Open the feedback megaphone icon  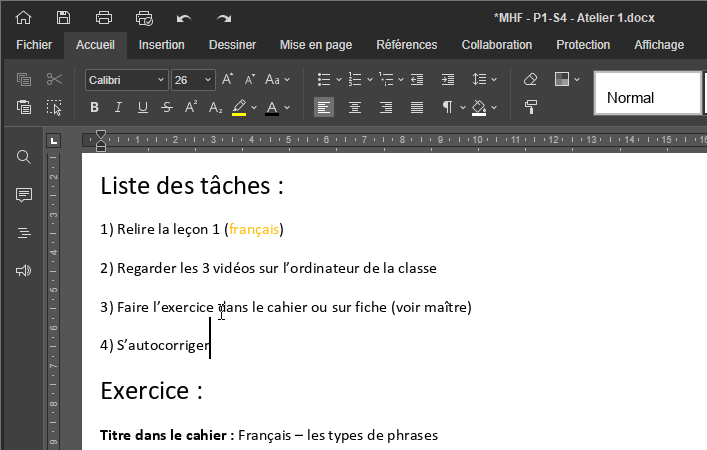[23, 271]
